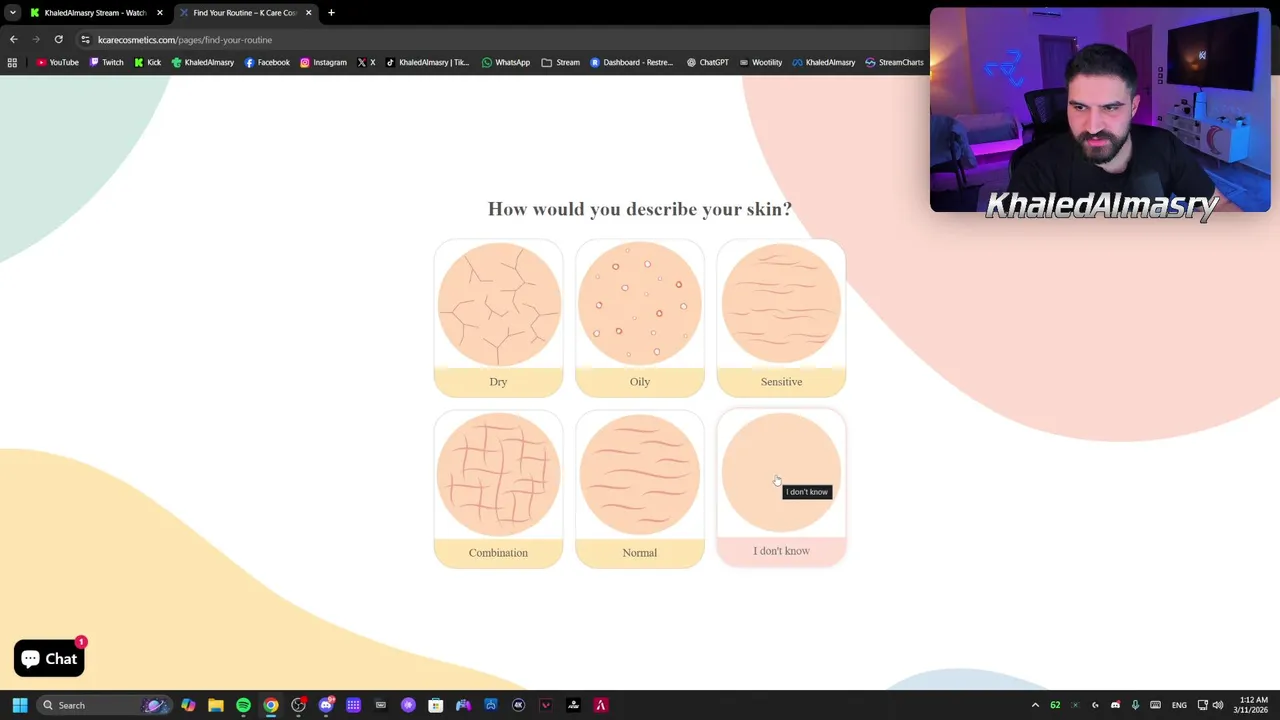Viewport: 1280px width, 720px height.
Task: Select the Dry skin type card
Action: point(498,318)
